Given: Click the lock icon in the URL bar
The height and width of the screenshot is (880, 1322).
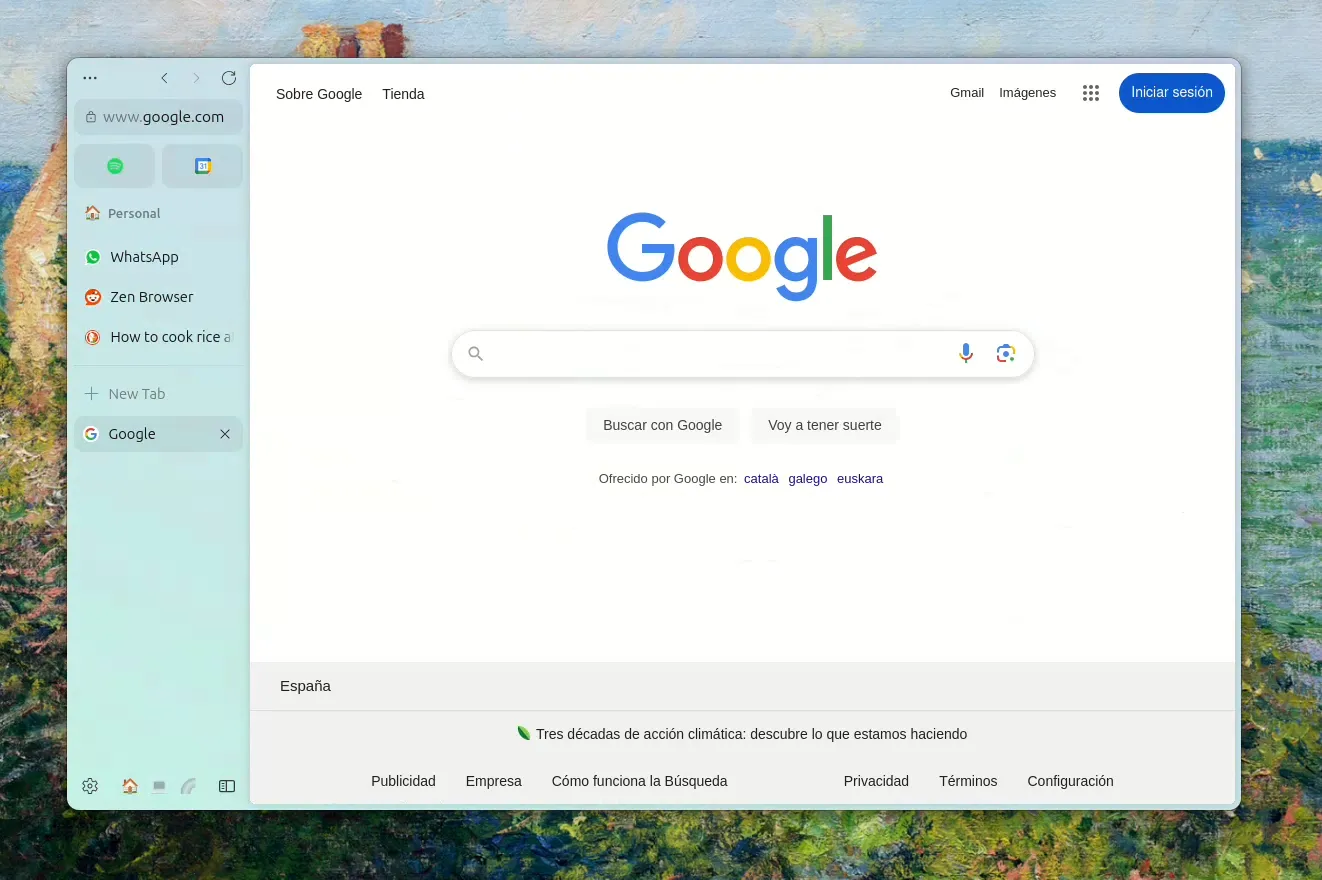Looking at the screenshot, I should pos(91,117).
